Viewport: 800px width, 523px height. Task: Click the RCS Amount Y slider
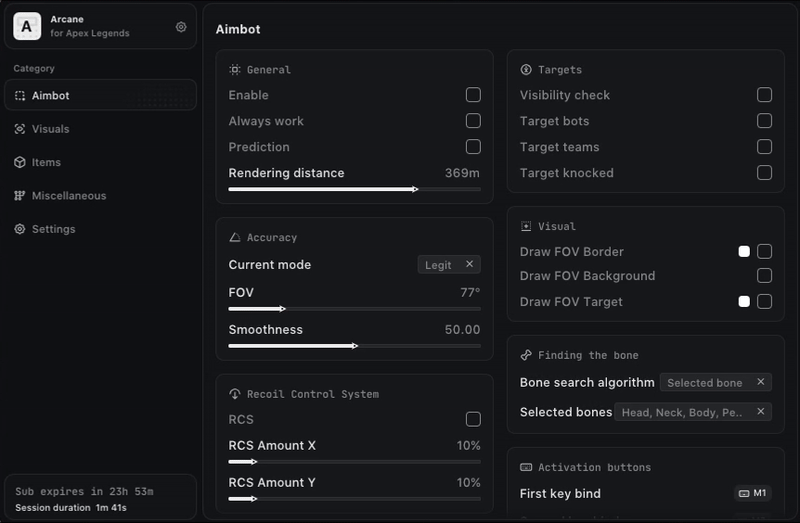[x=355, y=499]
